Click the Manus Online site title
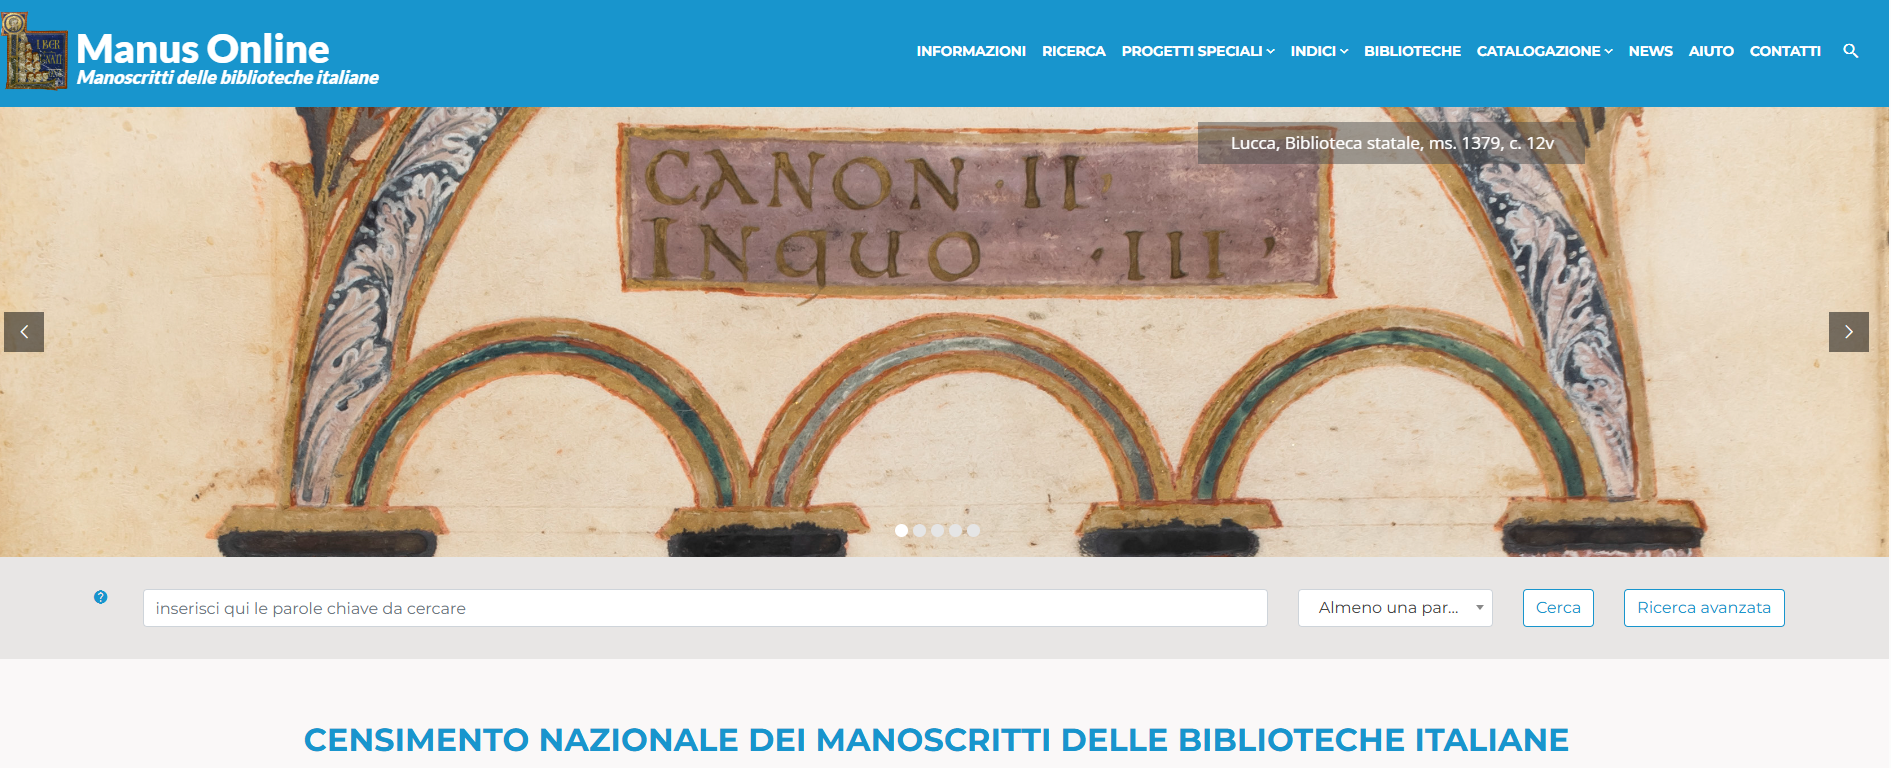Viewport: 1891px width, 768px height. (x=203, y=49)
